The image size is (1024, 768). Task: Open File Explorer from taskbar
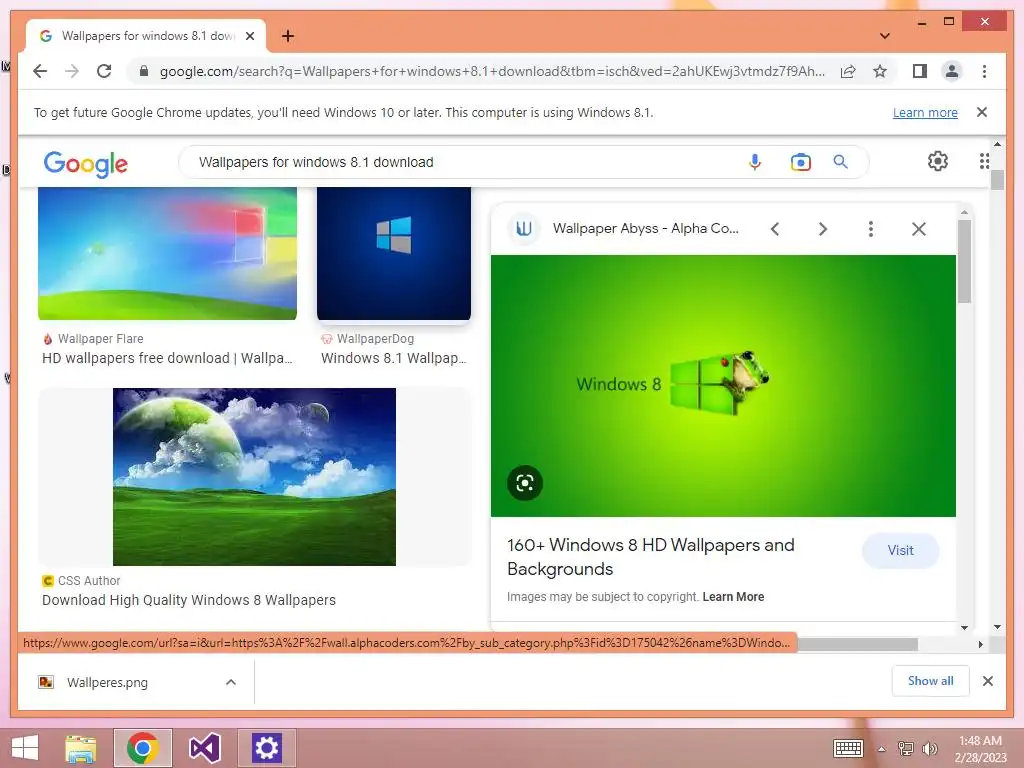[81, 748]
